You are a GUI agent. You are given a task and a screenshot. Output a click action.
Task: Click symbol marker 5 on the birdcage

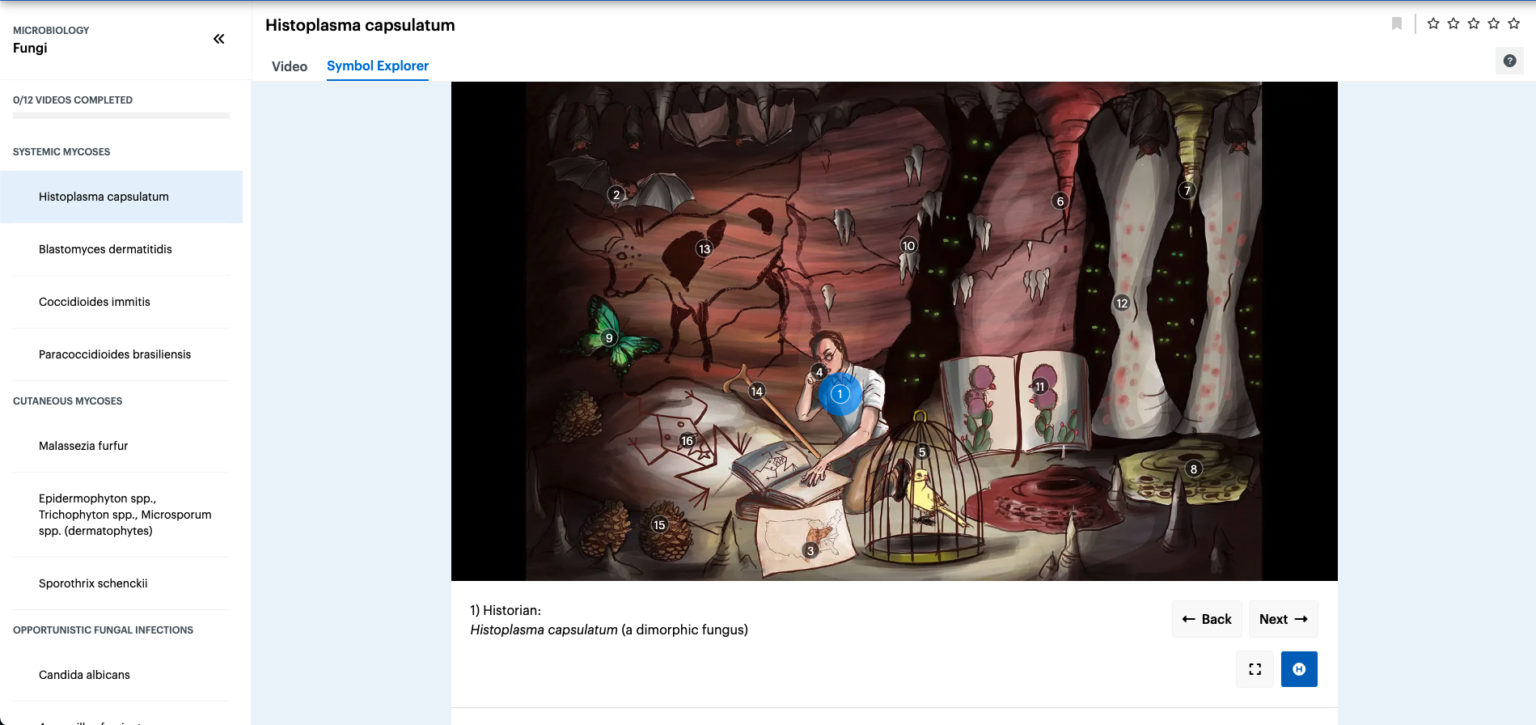point(922,452)
